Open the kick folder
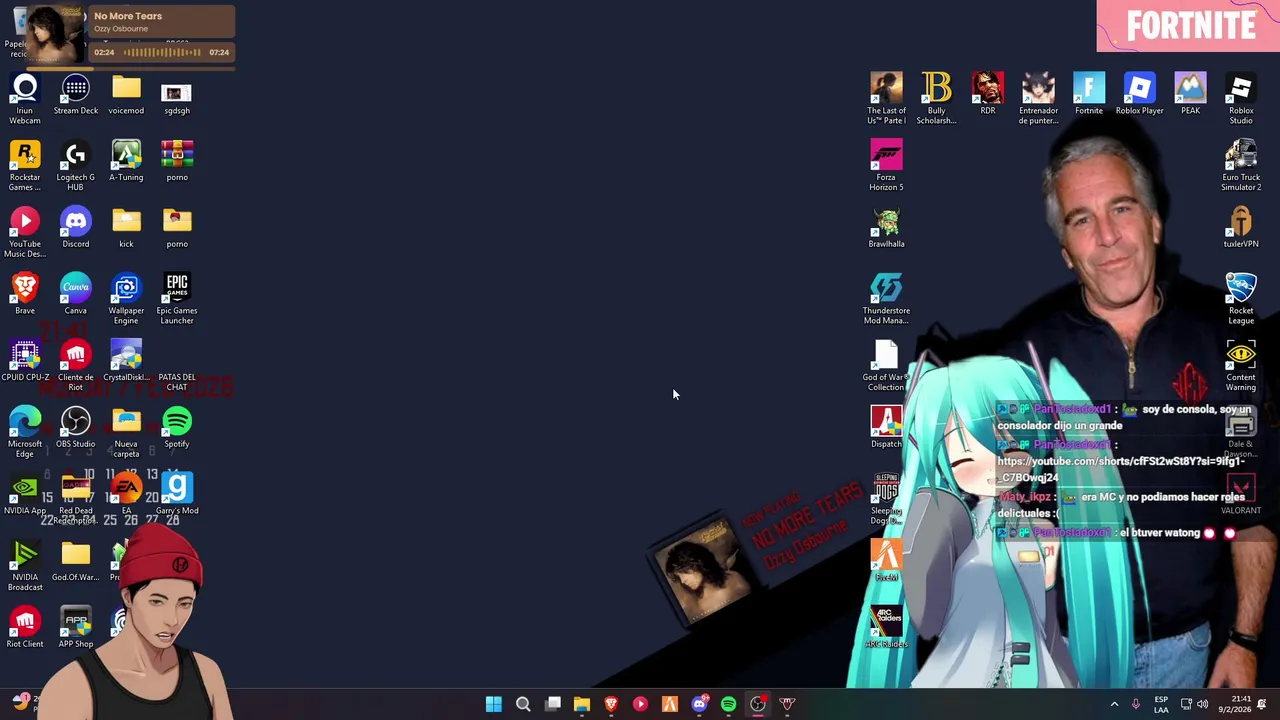The width and height of the screenshot is (1280, 720). click(126, 227)
